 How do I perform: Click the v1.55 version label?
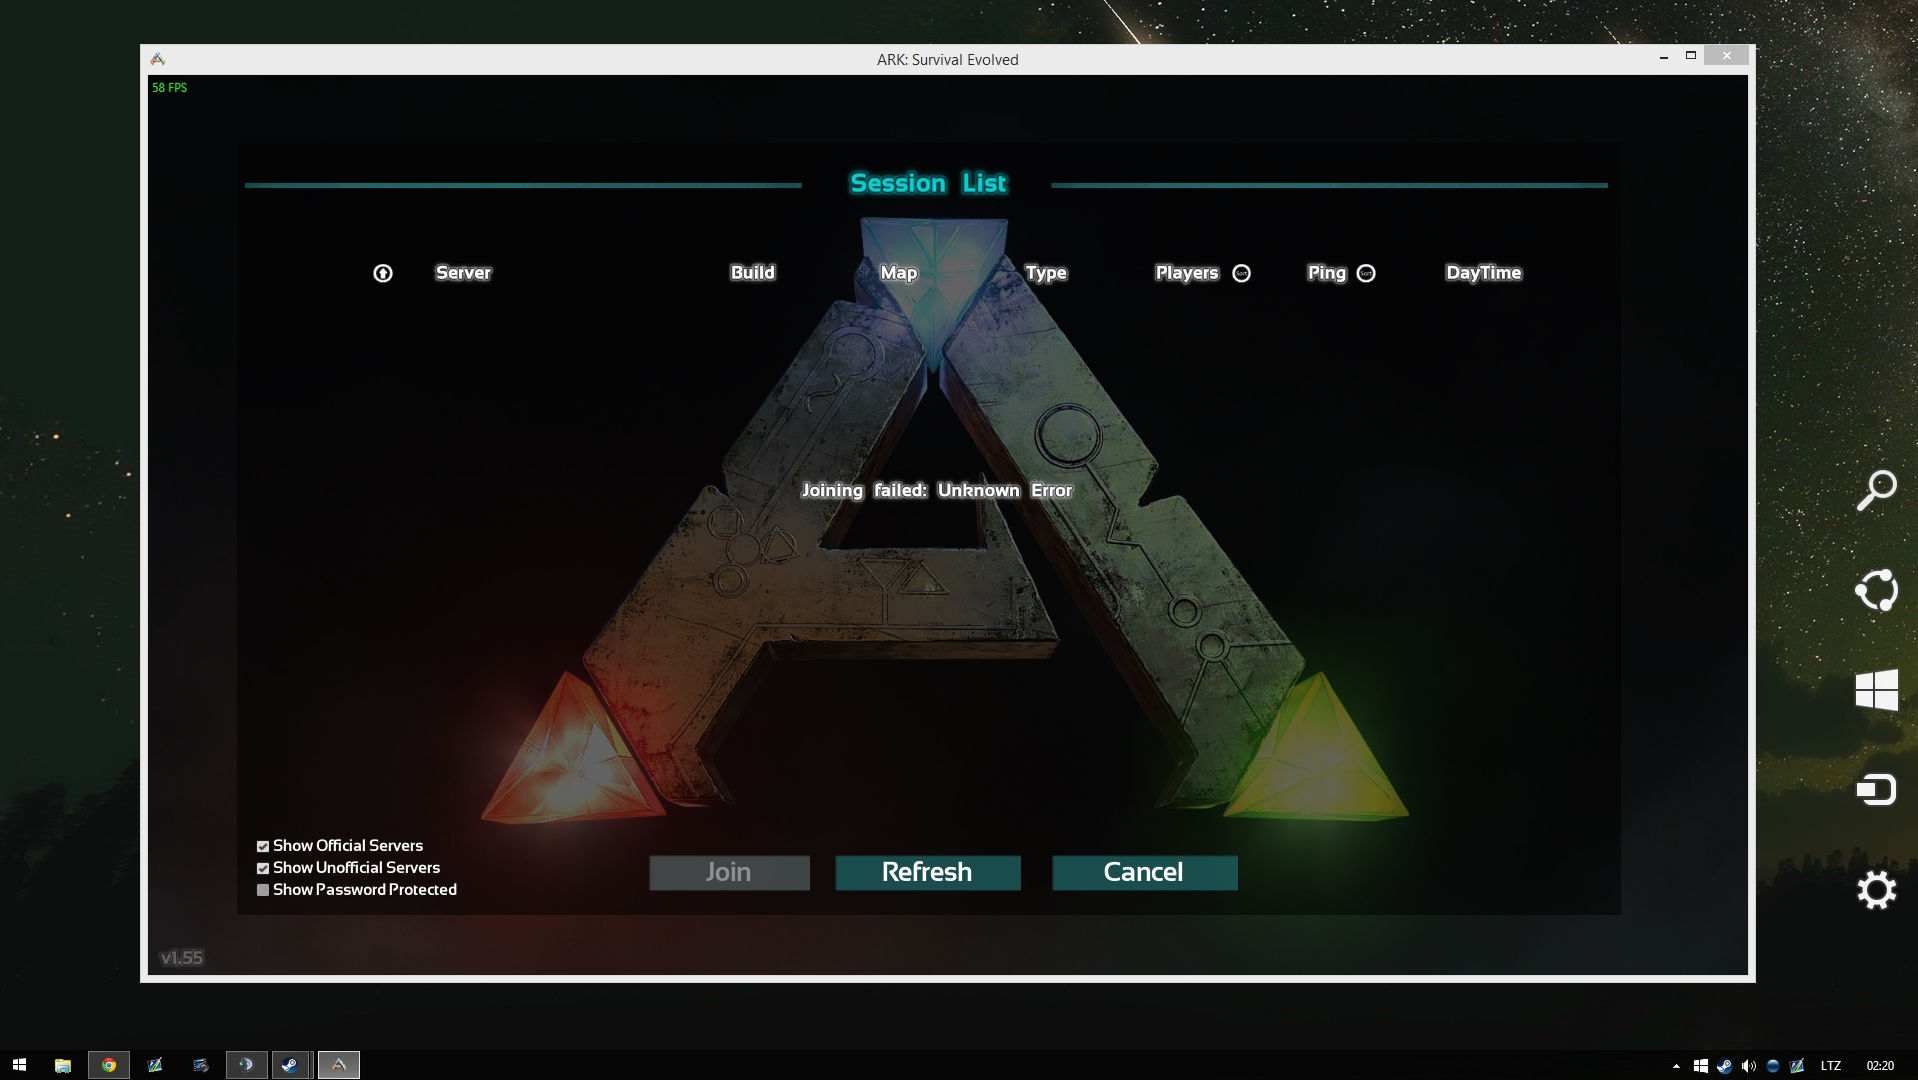coord(182,958)
